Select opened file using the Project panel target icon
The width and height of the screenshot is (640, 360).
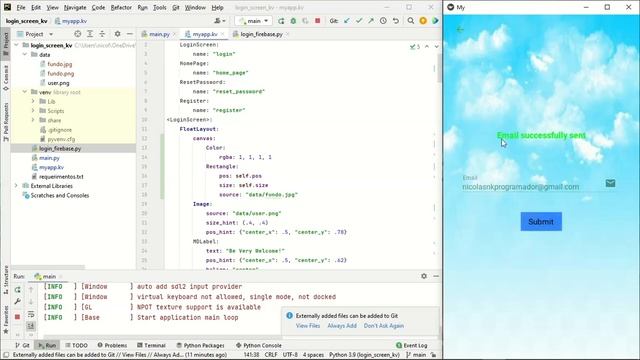coord(78,34)
